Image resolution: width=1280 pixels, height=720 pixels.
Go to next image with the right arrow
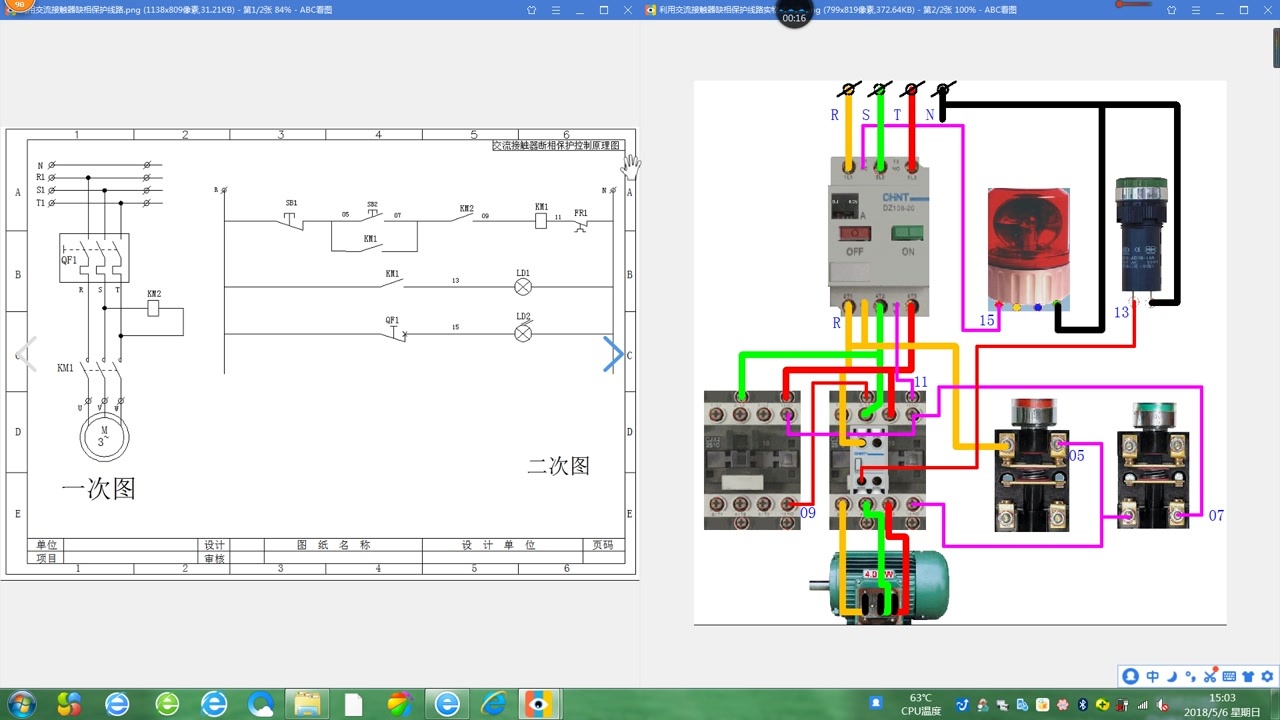pos(613,354)
